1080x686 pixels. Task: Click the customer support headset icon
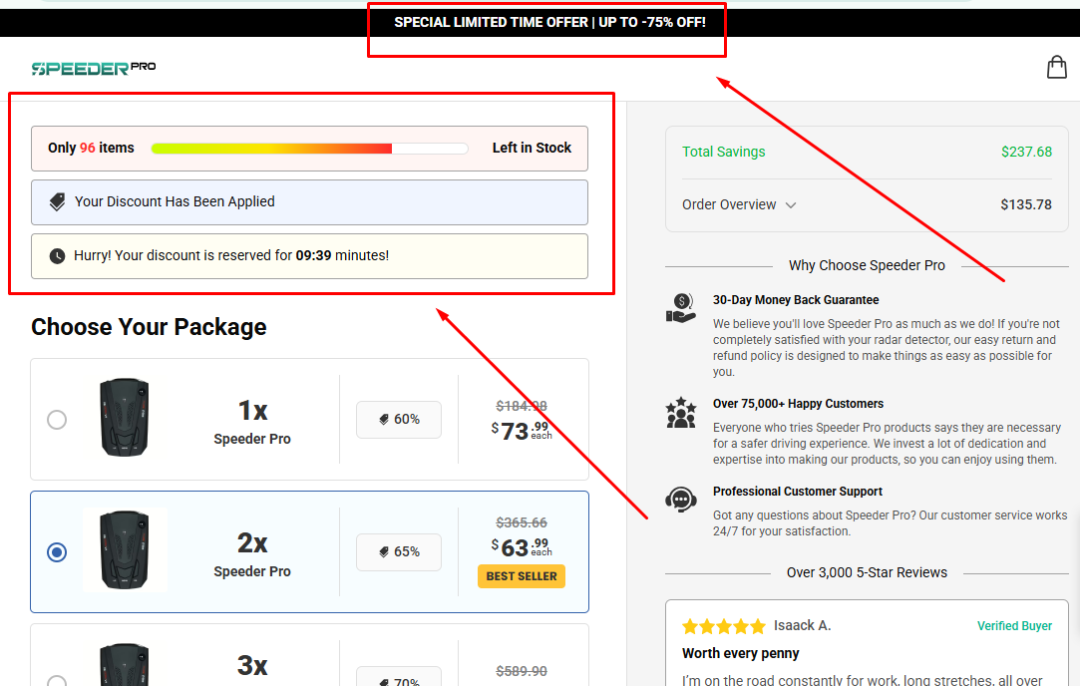tap(681, 499)
